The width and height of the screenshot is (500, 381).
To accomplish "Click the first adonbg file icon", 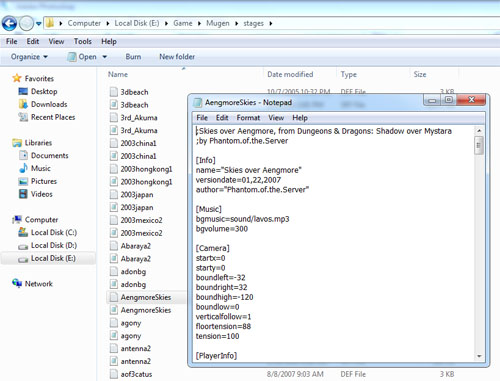I will point(114,272).
